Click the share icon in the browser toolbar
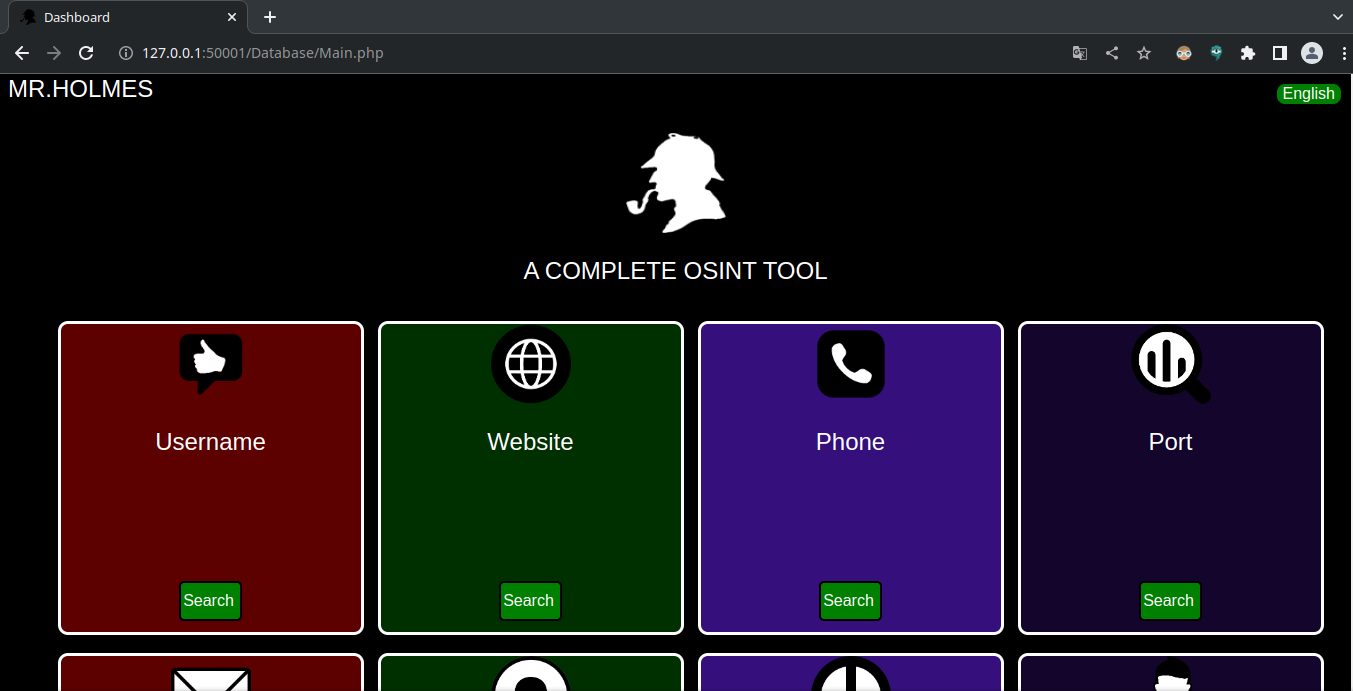The width and height of the screenshot is (1353, 691). tap(1111, 53)
